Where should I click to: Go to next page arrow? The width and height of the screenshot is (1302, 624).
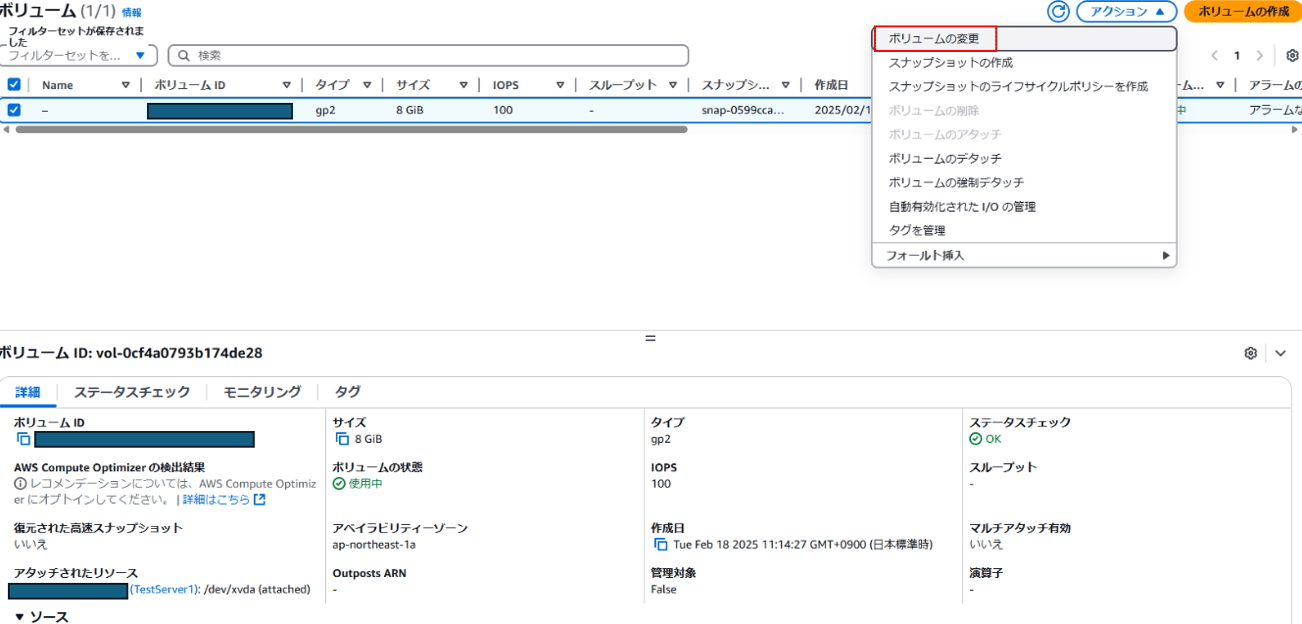click(1259, 56)
